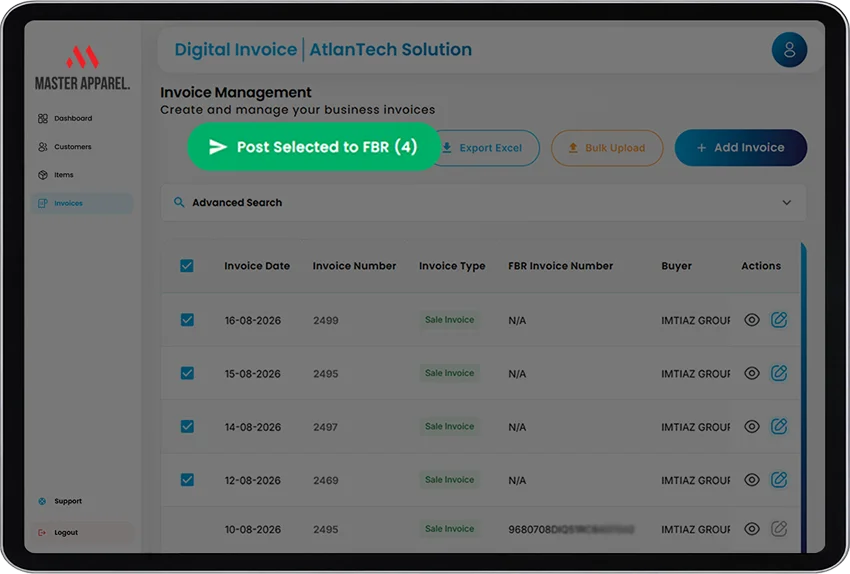Image resolution: width=850 pixels, height=574 pixels.
Task: Click the date 14-08-2026 cell
Action: [253, 428]
